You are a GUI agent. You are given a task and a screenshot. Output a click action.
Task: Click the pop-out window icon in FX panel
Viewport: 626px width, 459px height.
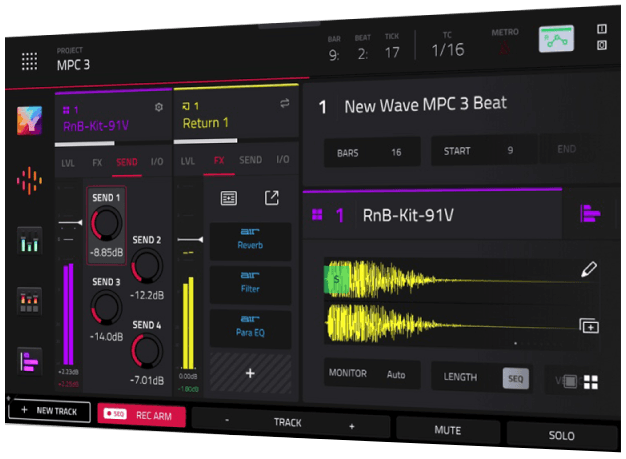click(x=271, y=198)
